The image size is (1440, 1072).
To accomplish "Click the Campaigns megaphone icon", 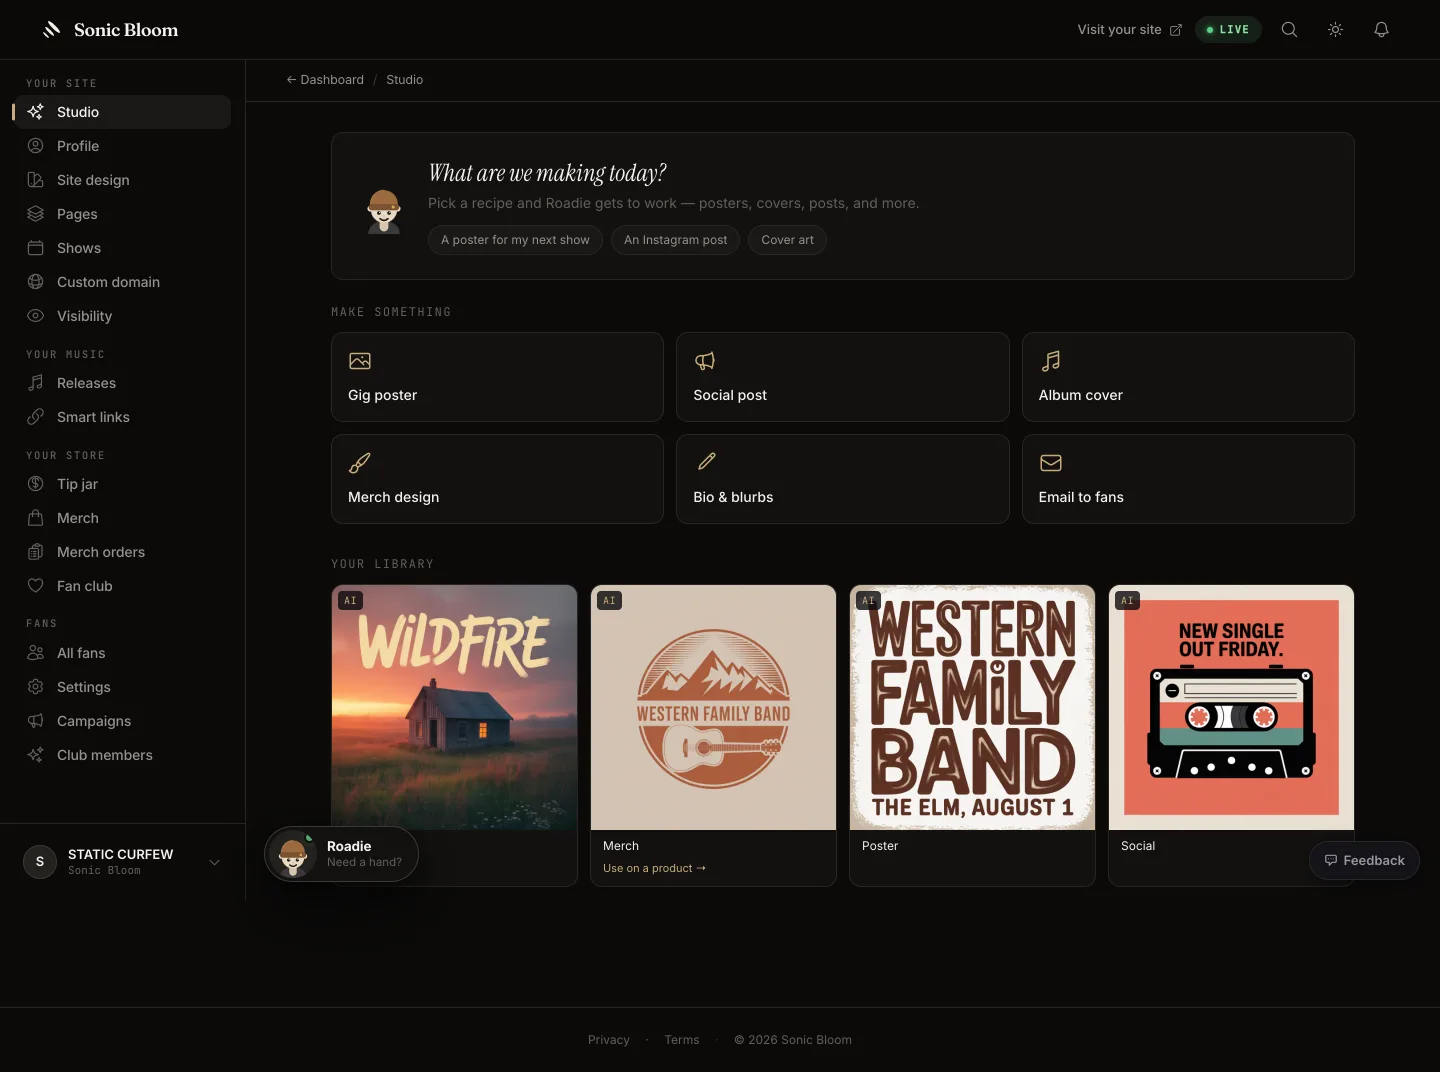I will pos(36,721).
